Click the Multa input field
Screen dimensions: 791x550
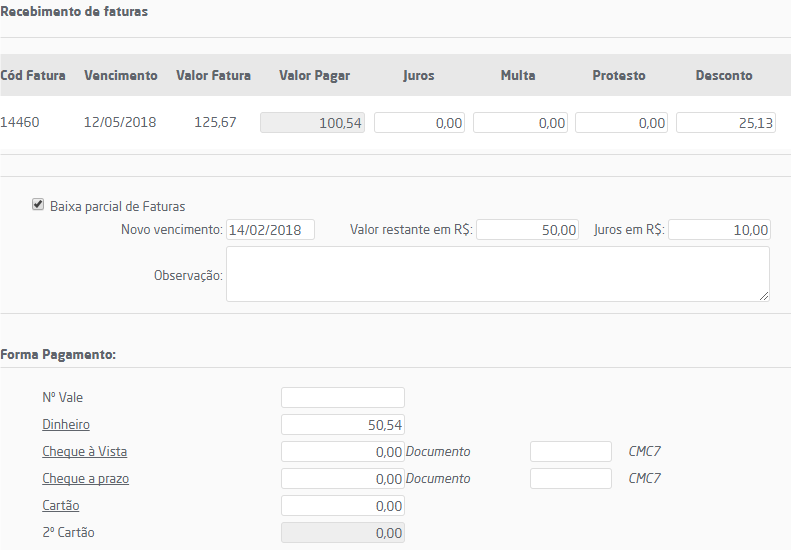point(520,123)
